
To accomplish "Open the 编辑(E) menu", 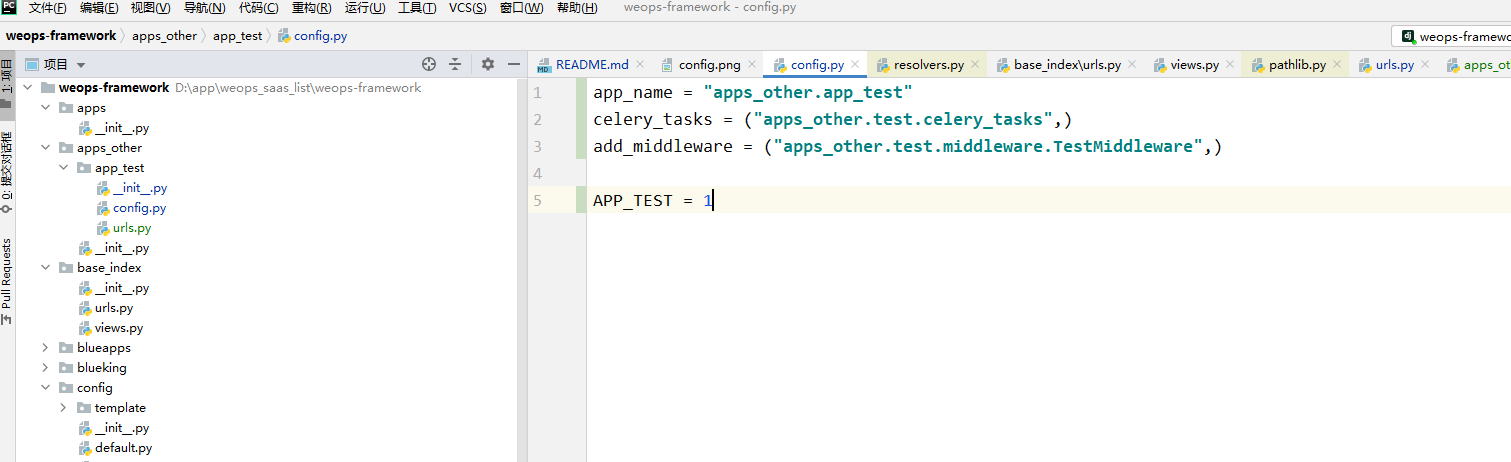I will point(99,8).
